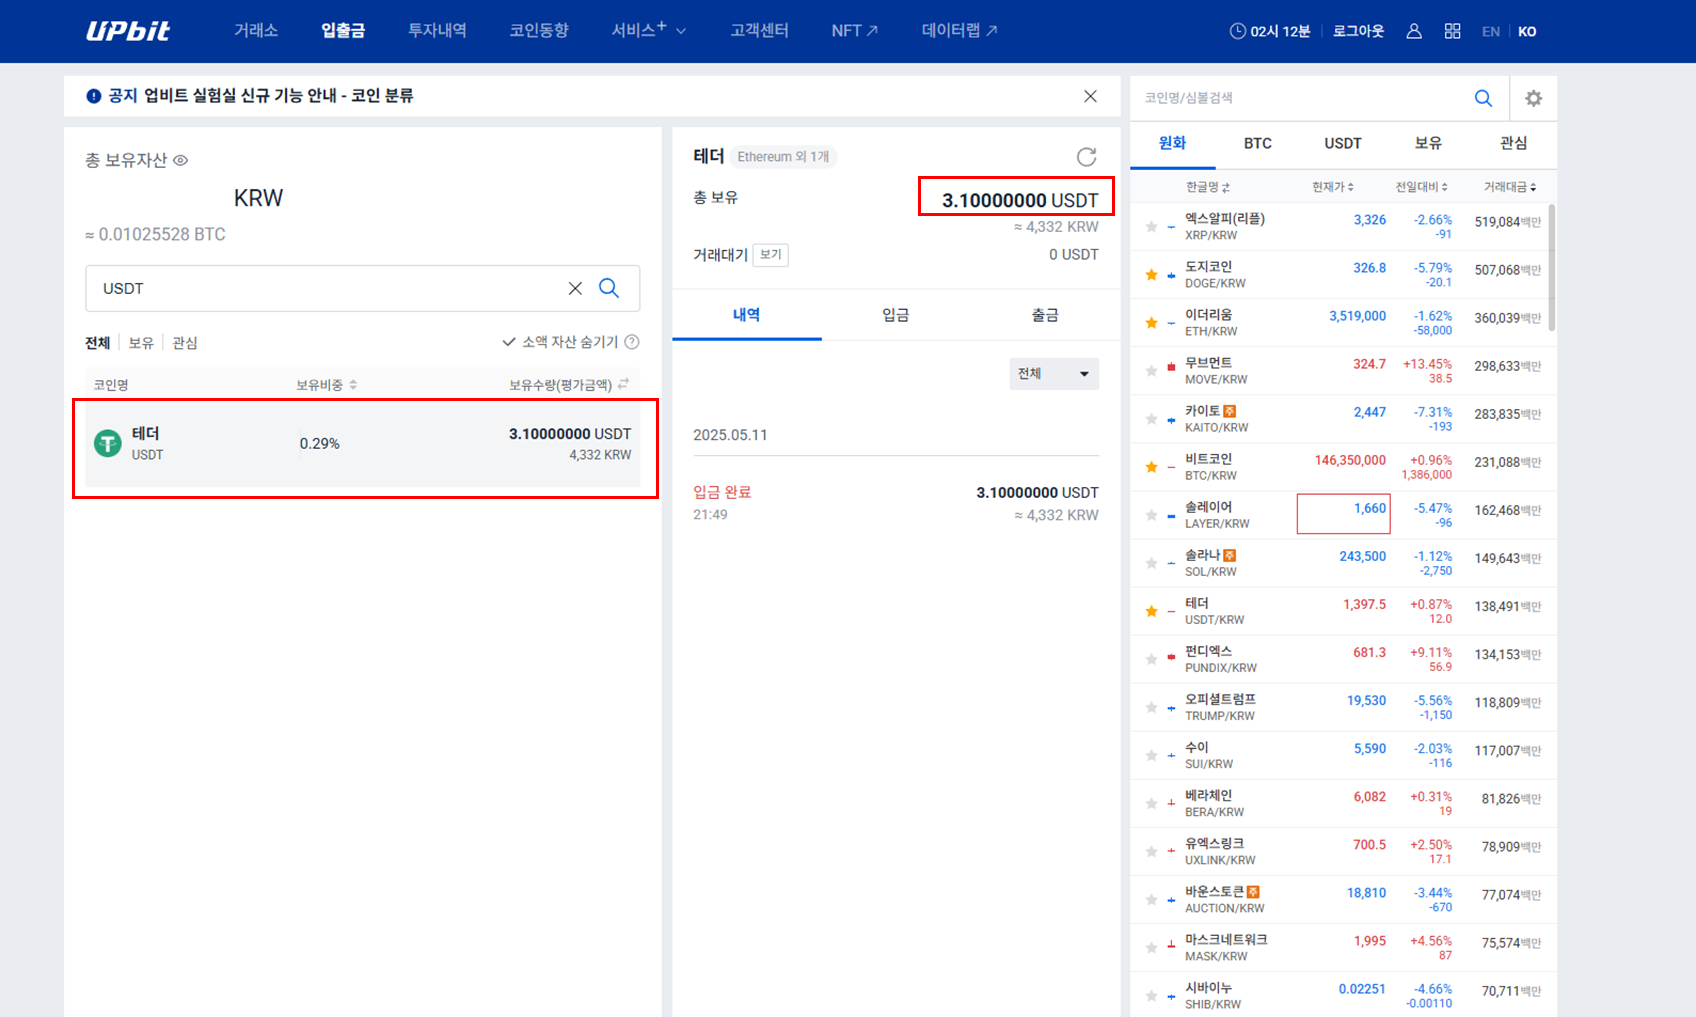Open 거래소 menu
This screenshot has height=1017, width=1696.
tap(256, 30)
